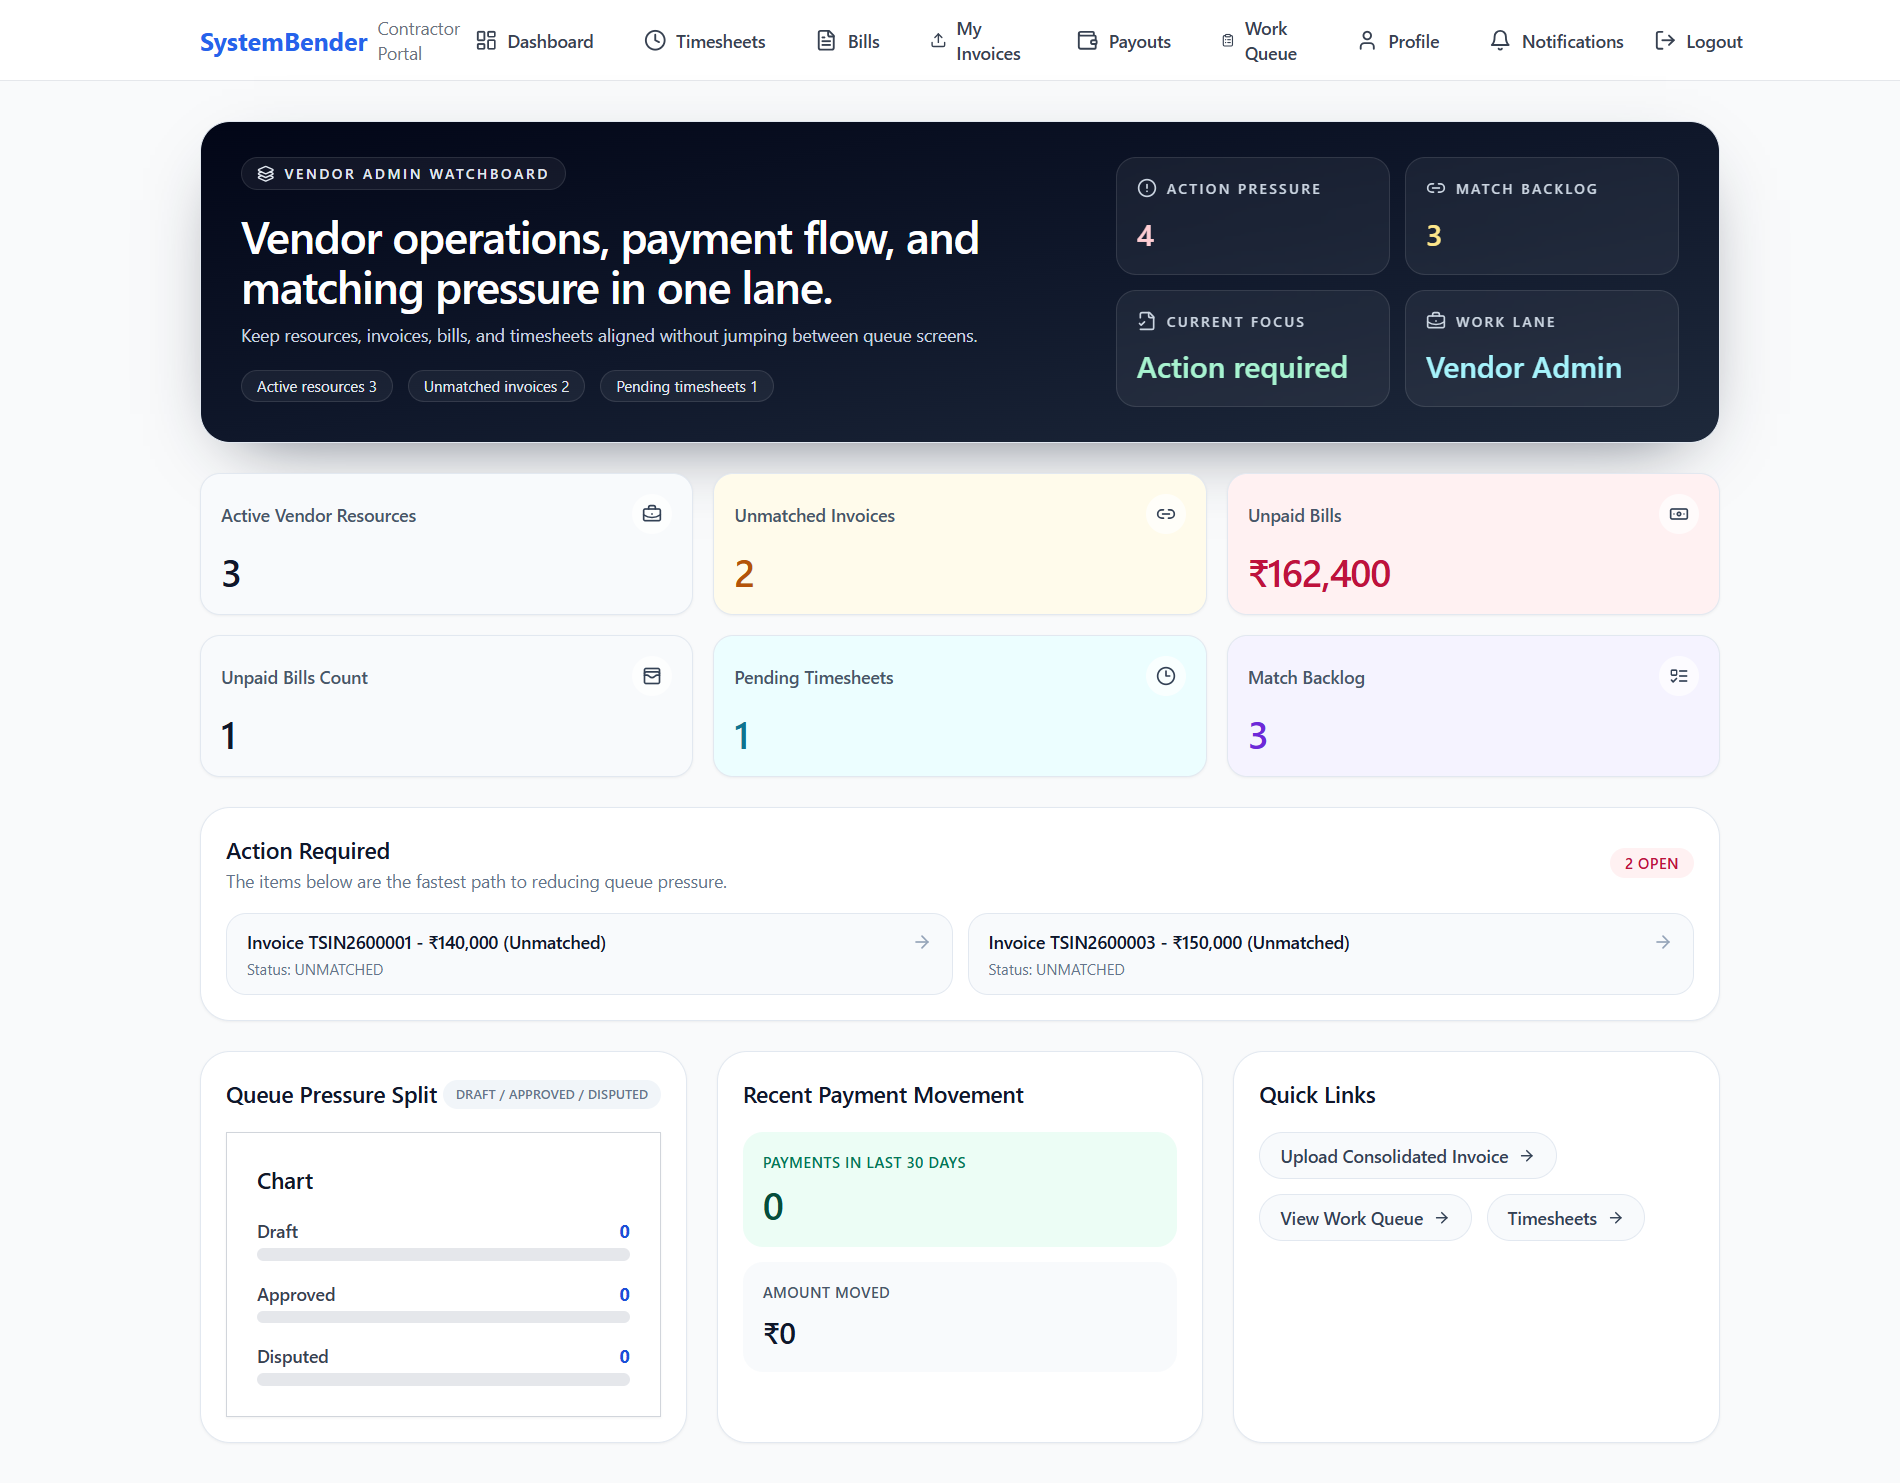Click the Unmatched Invoices card value 2
This screenshot has width=1900, height=1483.
pyautogui.click(x=744, y=574)
